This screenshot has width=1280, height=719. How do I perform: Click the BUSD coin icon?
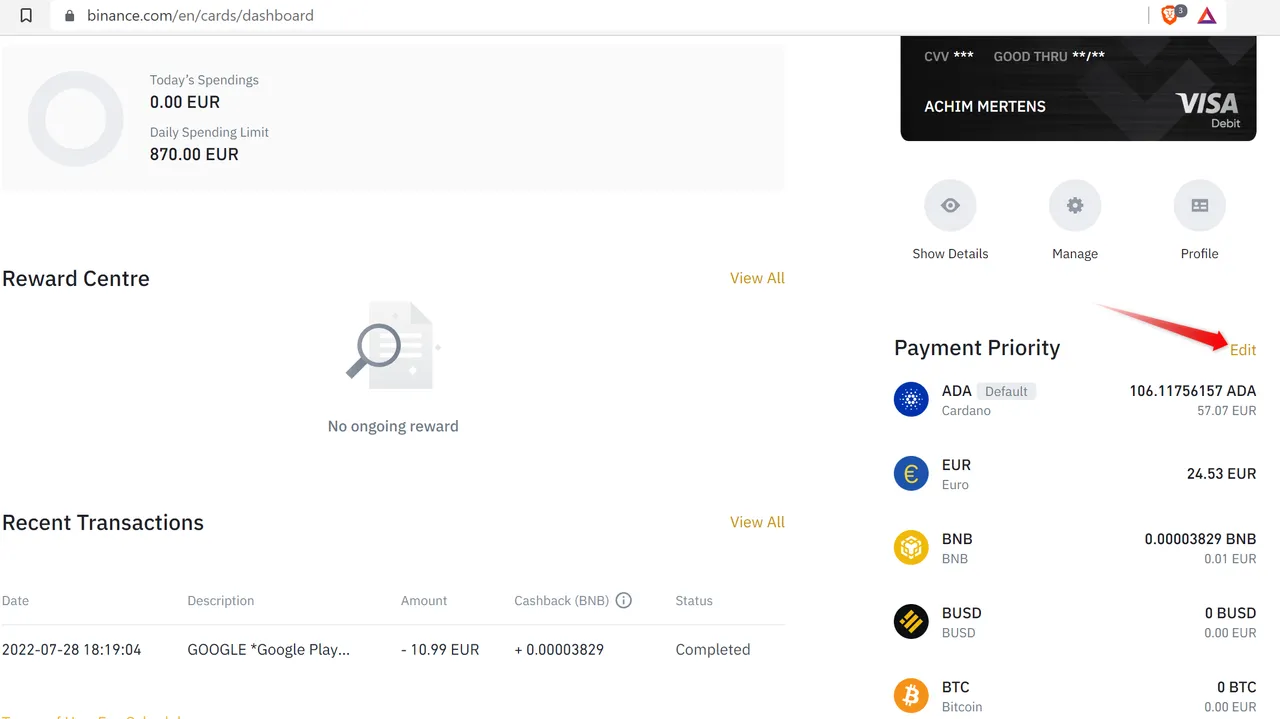tap(911, 621)
